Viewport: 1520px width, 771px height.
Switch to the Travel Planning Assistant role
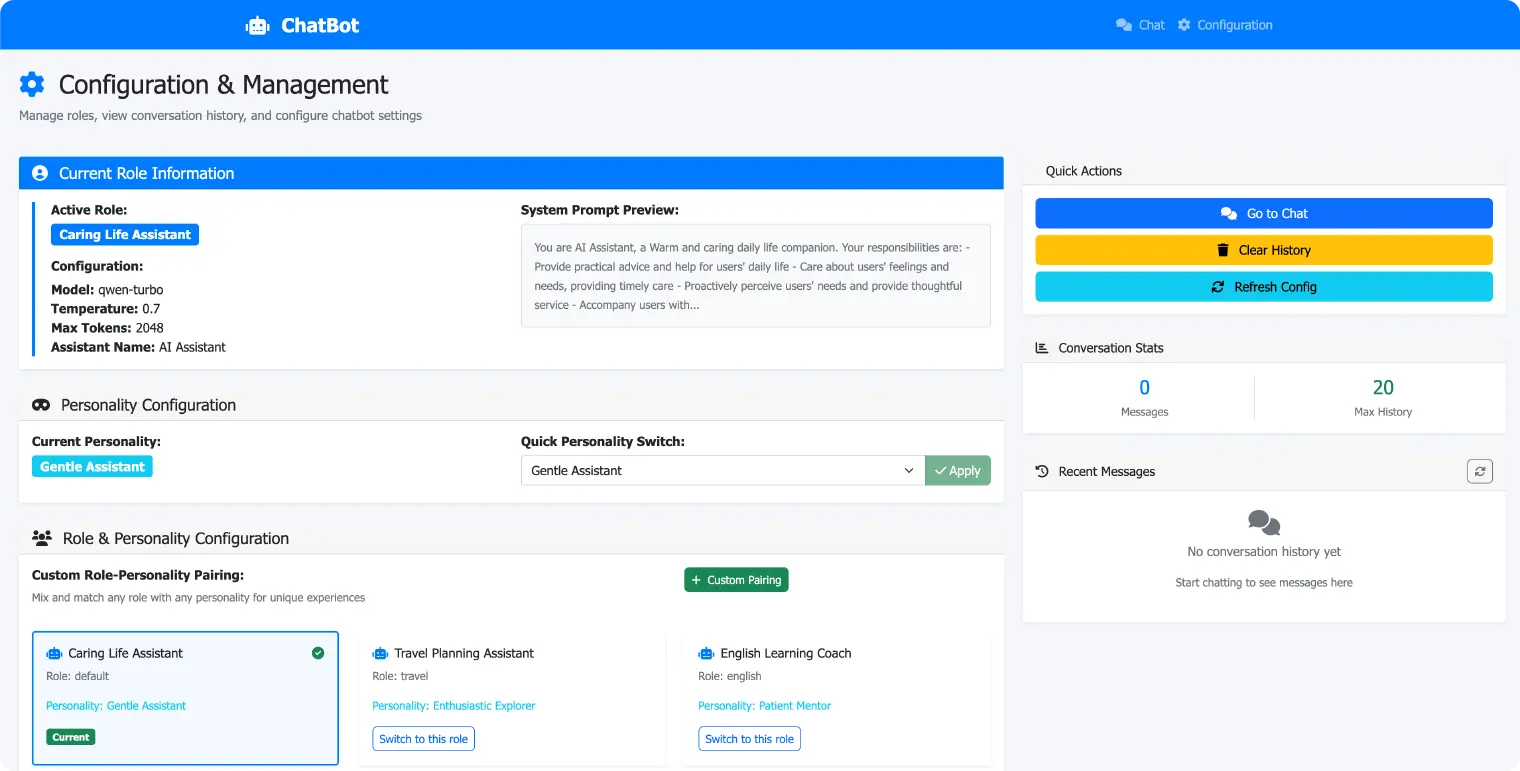[x=423, y=739]
